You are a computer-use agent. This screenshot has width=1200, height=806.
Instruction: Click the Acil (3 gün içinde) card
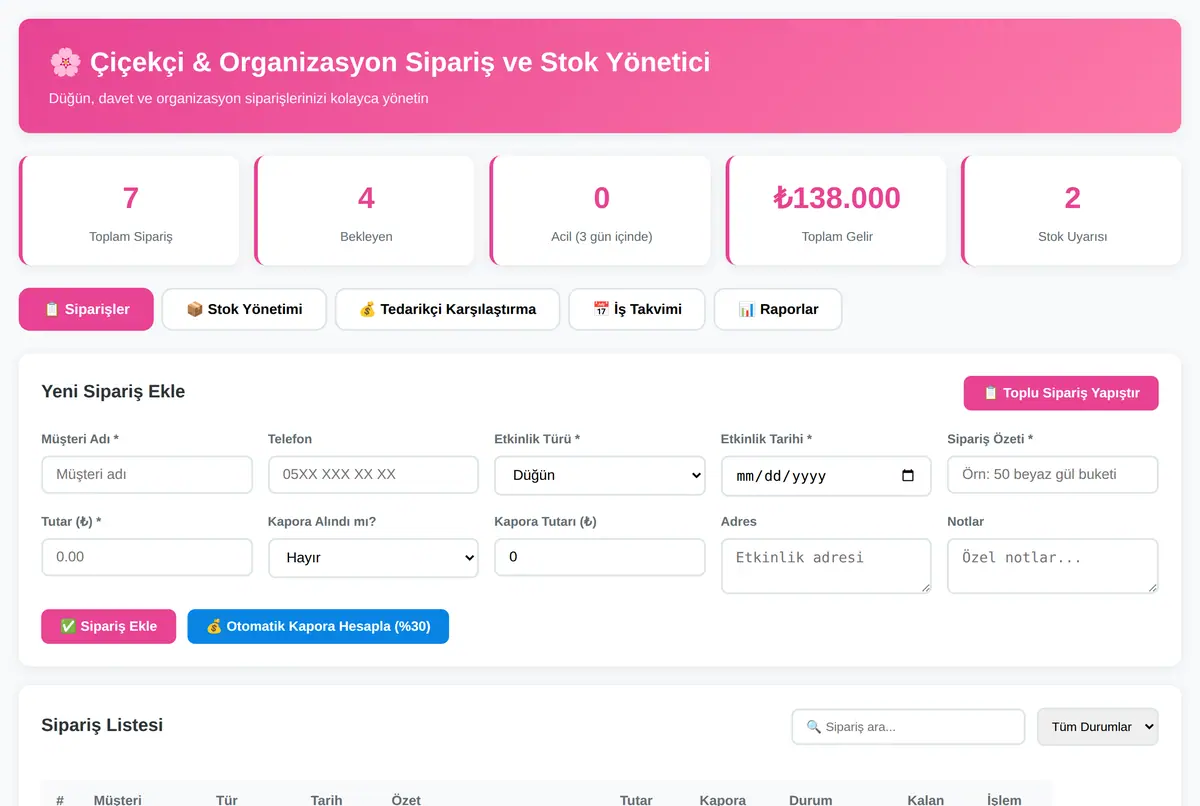(600, 210)
